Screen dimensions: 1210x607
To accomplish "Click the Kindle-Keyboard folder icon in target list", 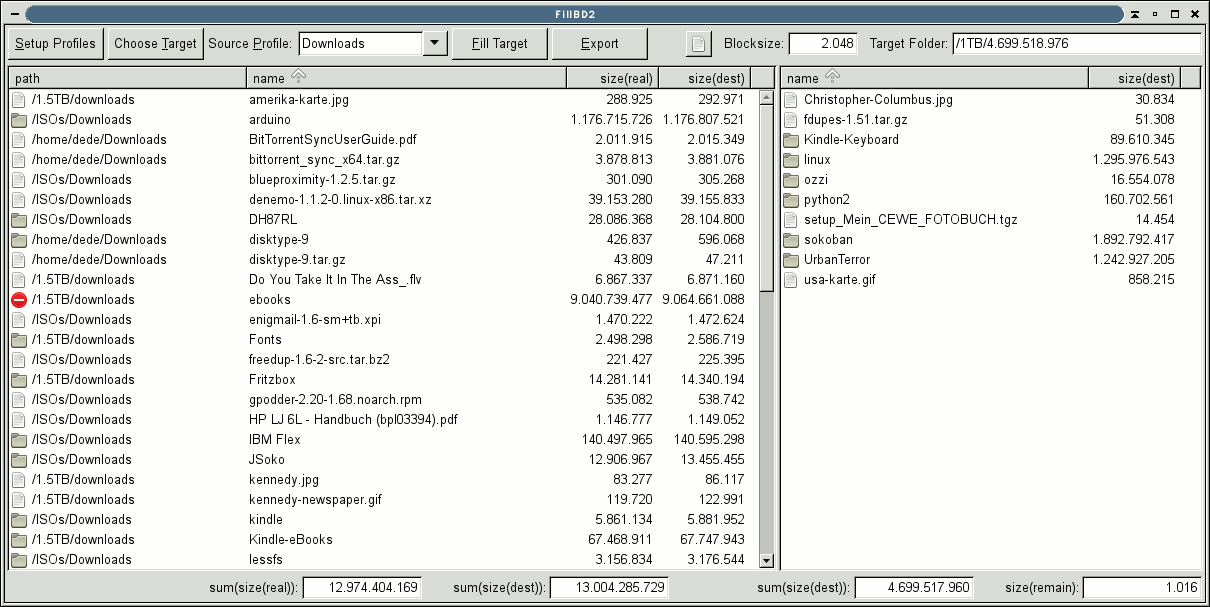I will [791, 140].
